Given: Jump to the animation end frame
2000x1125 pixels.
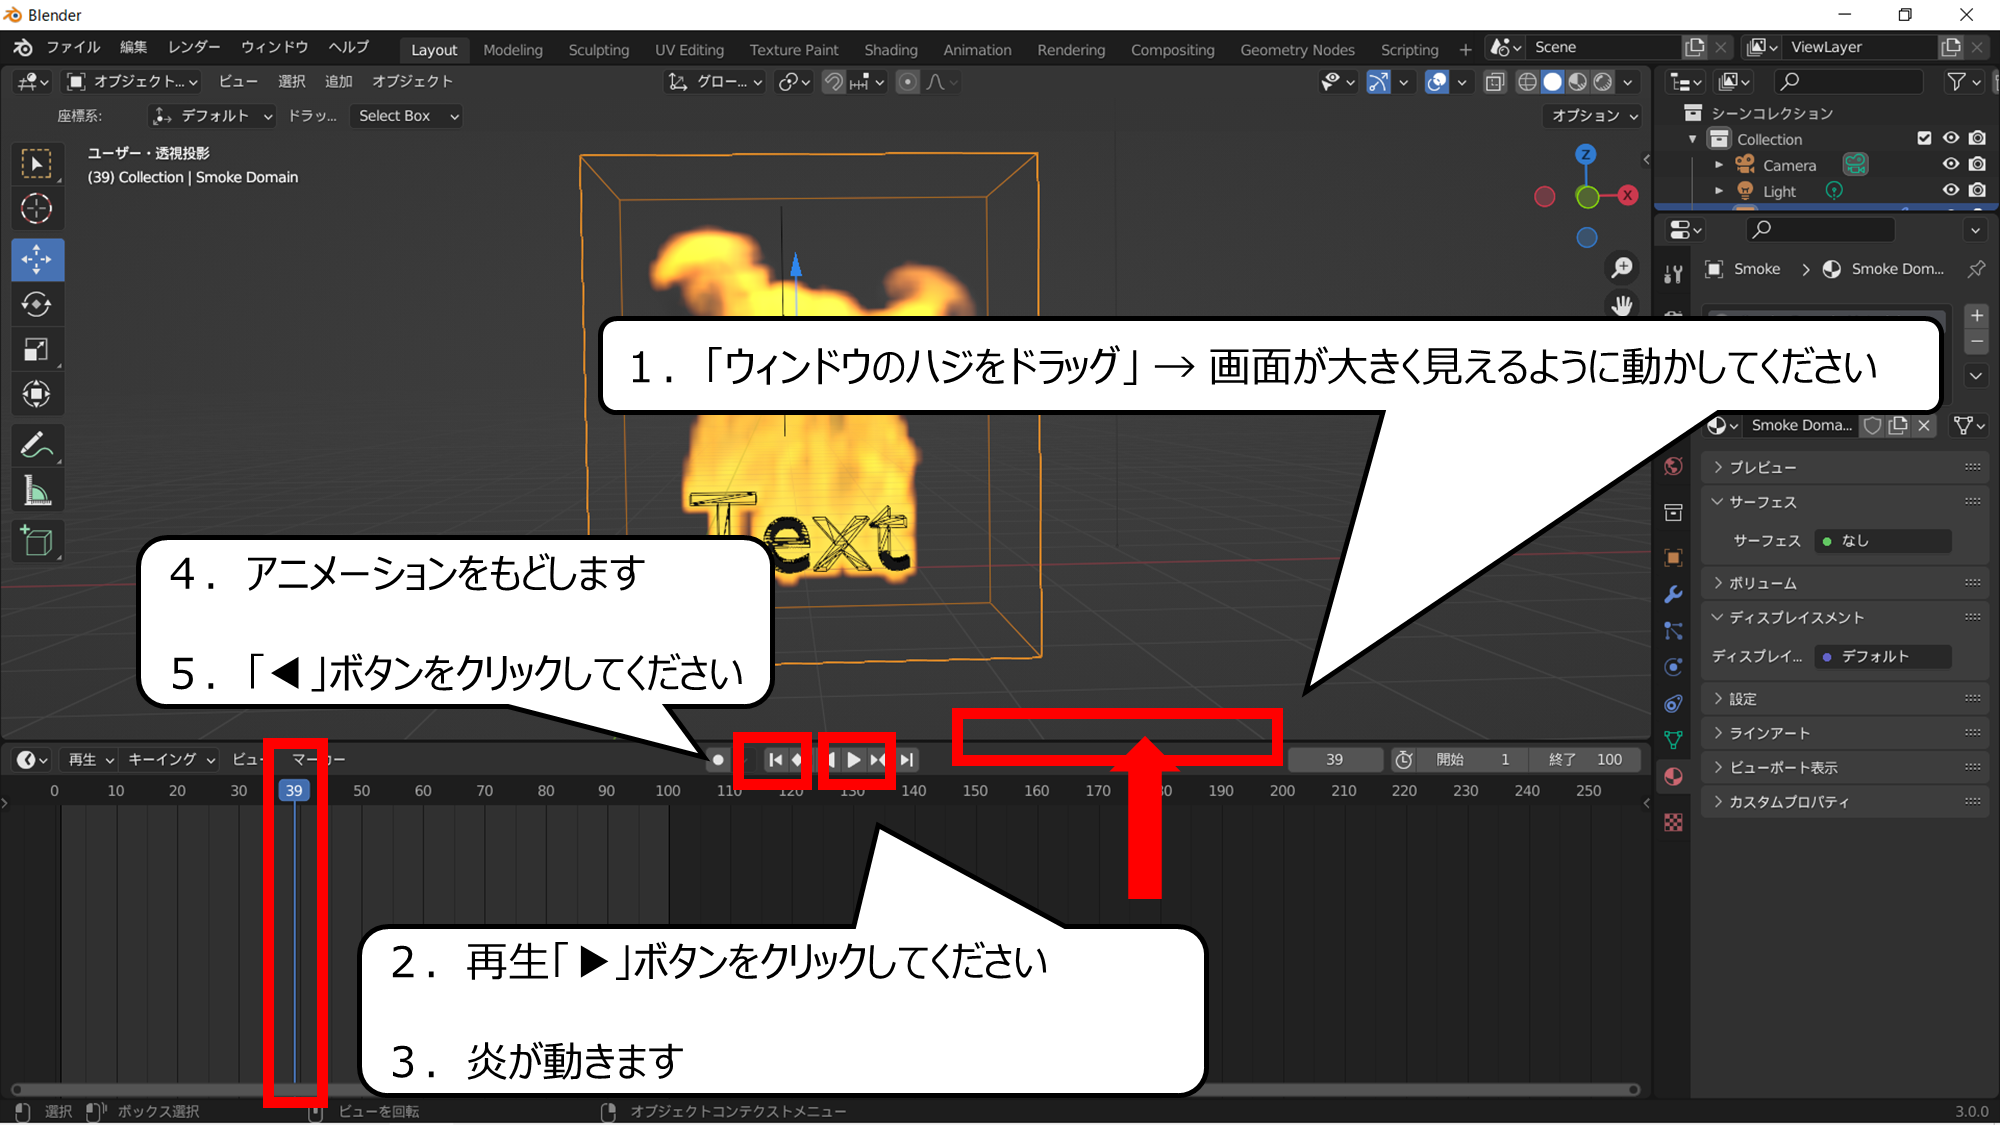Looking at the screenshot, I should coord(906,760).
